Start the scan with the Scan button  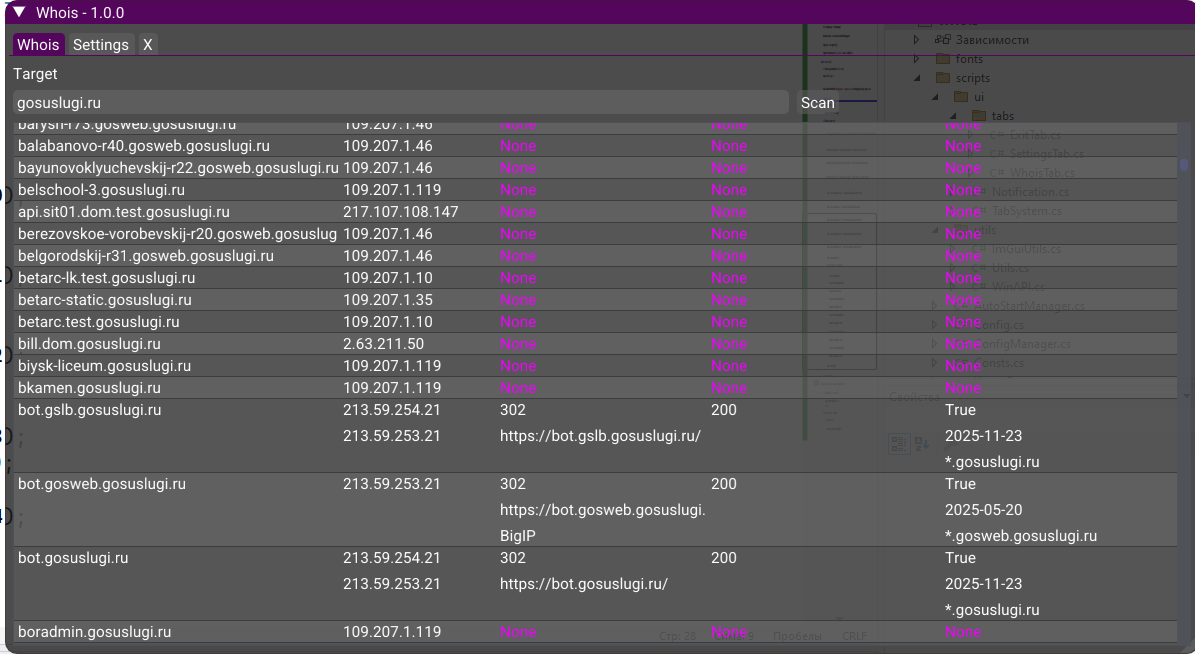coord(818,102)
